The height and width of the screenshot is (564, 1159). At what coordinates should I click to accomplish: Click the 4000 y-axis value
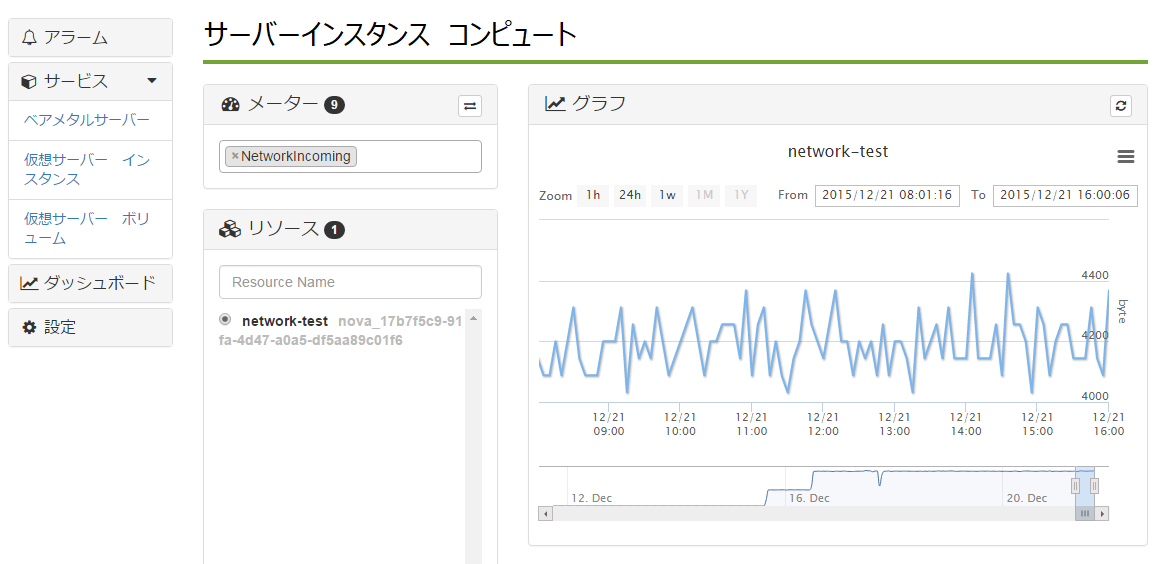coord(1095,396)
